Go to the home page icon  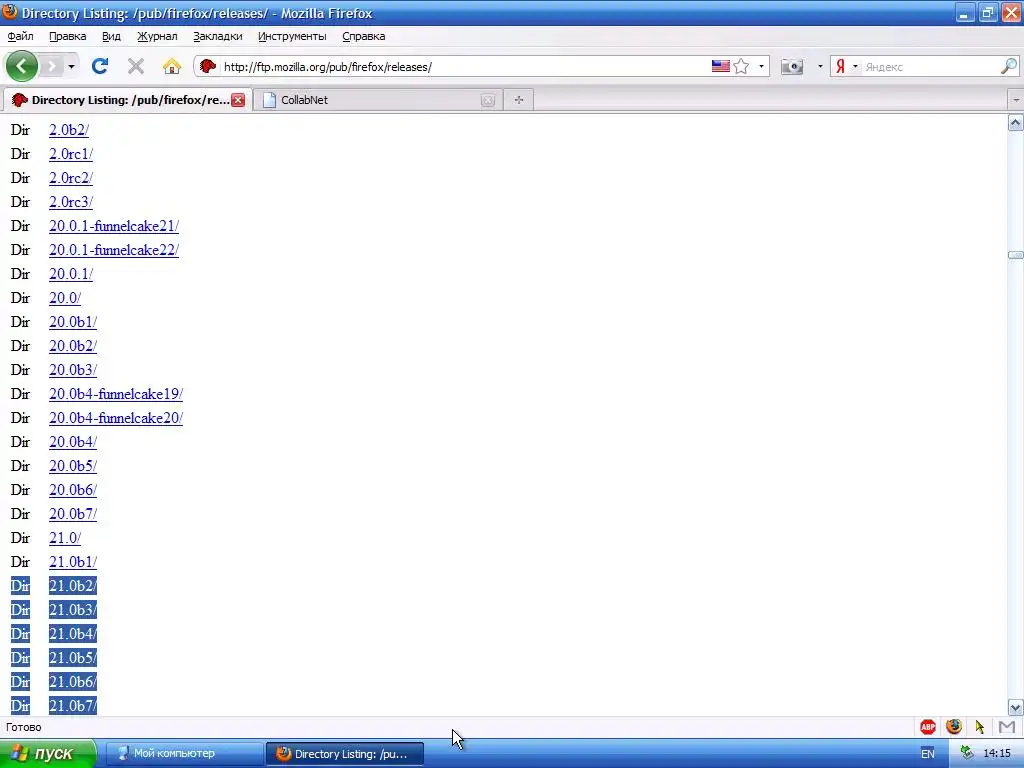pos(172,66)
